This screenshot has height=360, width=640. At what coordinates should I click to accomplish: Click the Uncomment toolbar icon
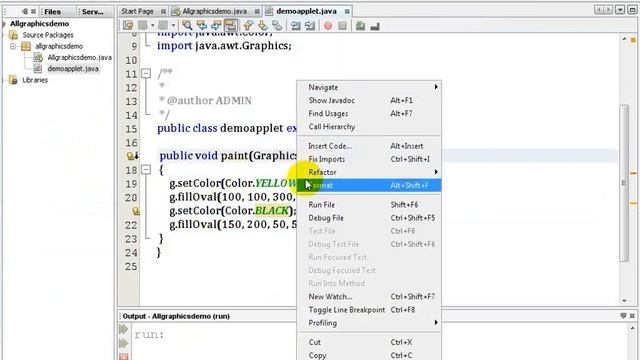point(375,26)
